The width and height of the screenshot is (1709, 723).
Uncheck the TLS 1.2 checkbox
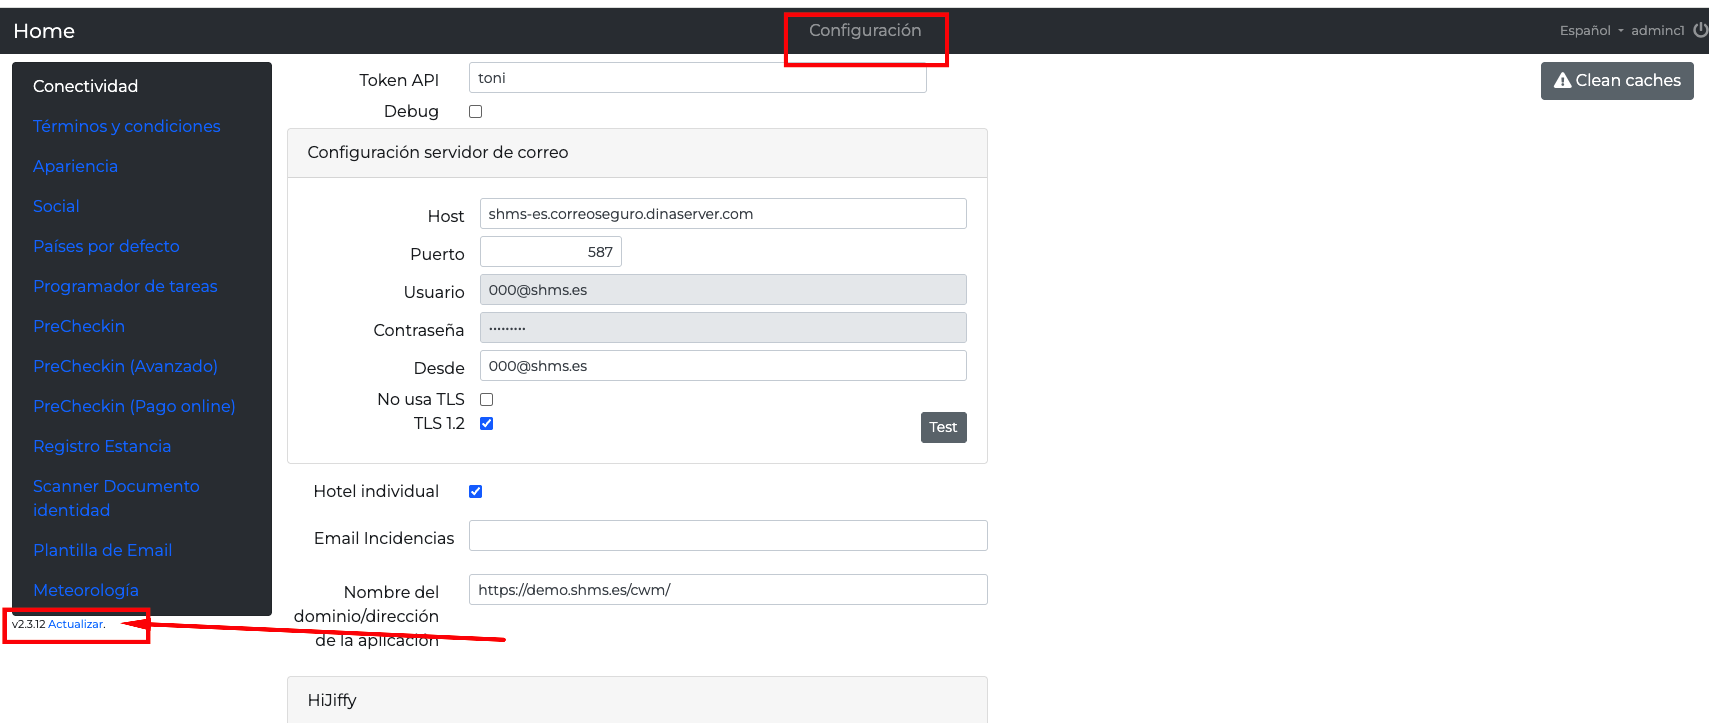point(487,424)
